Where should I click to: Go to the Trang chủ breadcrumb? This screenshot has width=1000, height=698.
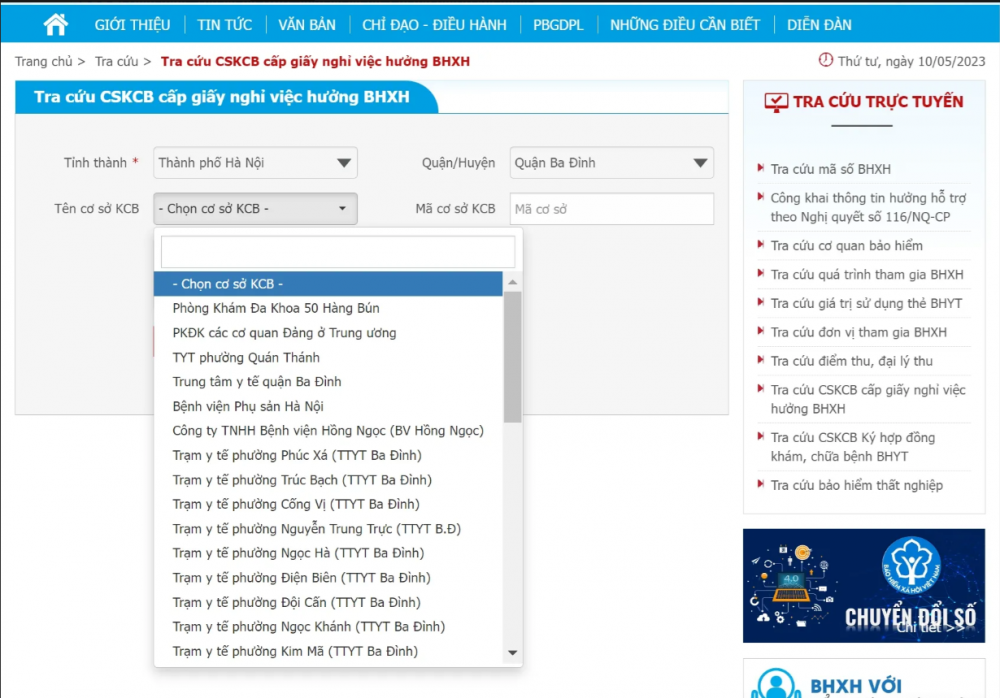point(43,61)
